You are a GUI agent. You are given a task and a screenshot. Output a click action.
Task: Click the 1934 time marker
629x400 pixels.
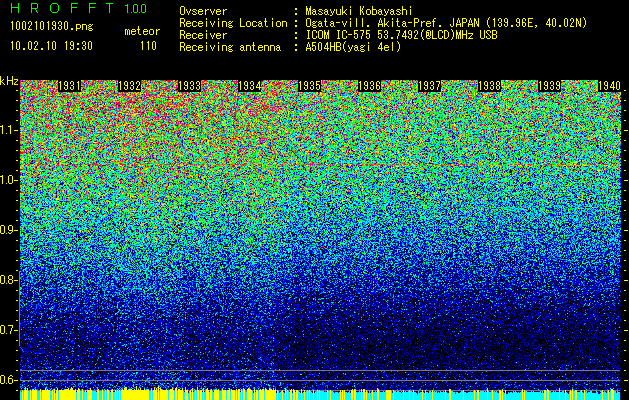click(250, 86)
